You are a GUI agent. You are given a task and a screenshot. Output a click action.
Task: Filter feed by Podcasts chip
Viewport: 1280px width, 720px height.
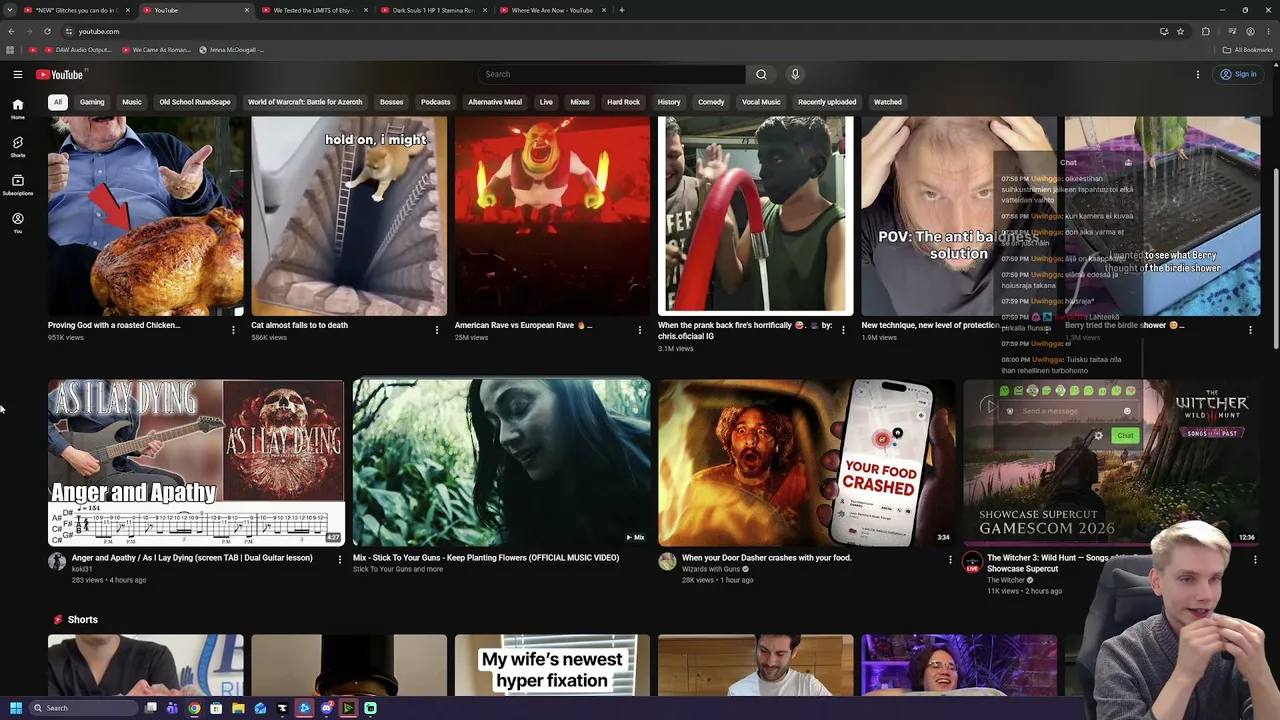point(435,102)
